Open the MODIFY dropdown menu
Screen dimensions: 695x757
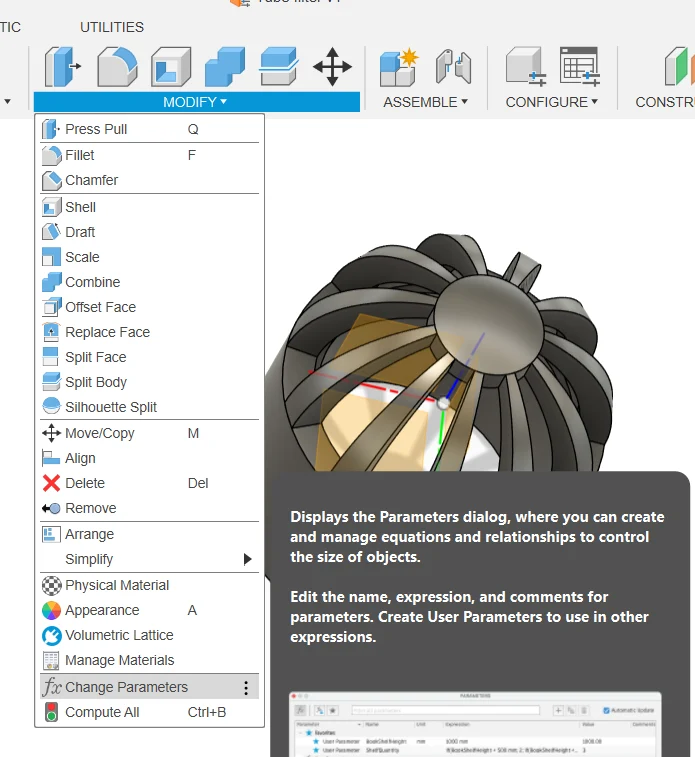click(x=196, y=102)
